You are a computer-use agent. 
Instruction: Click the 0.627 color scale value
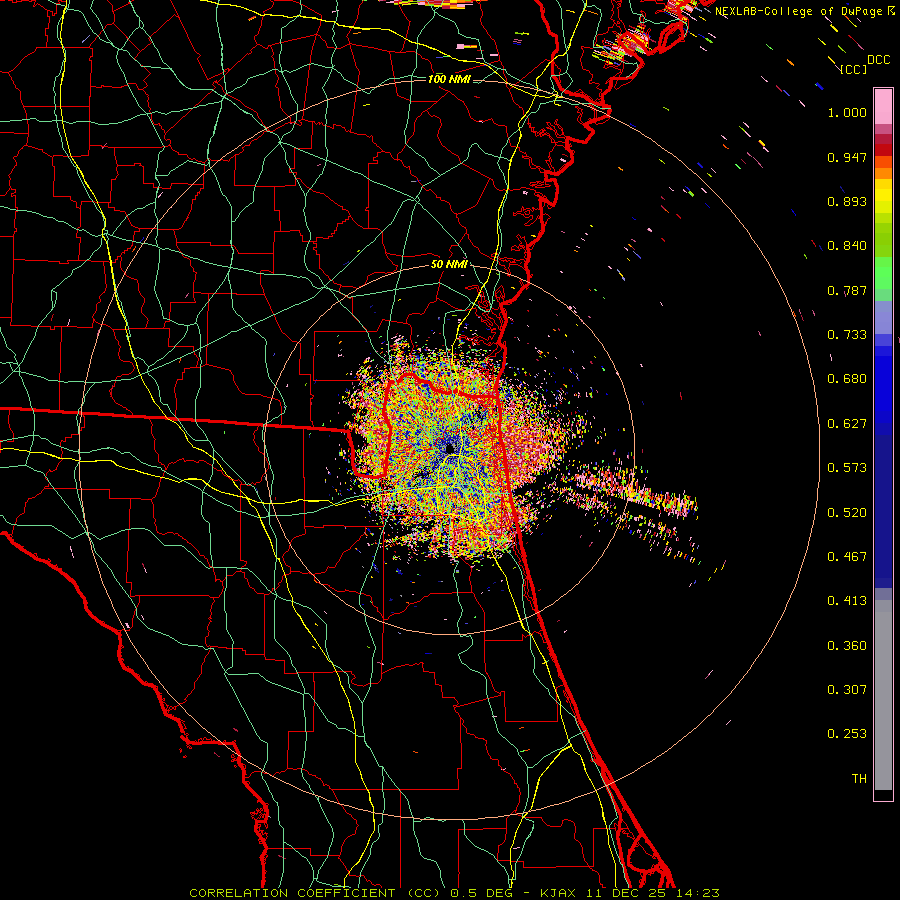(847, 424)
